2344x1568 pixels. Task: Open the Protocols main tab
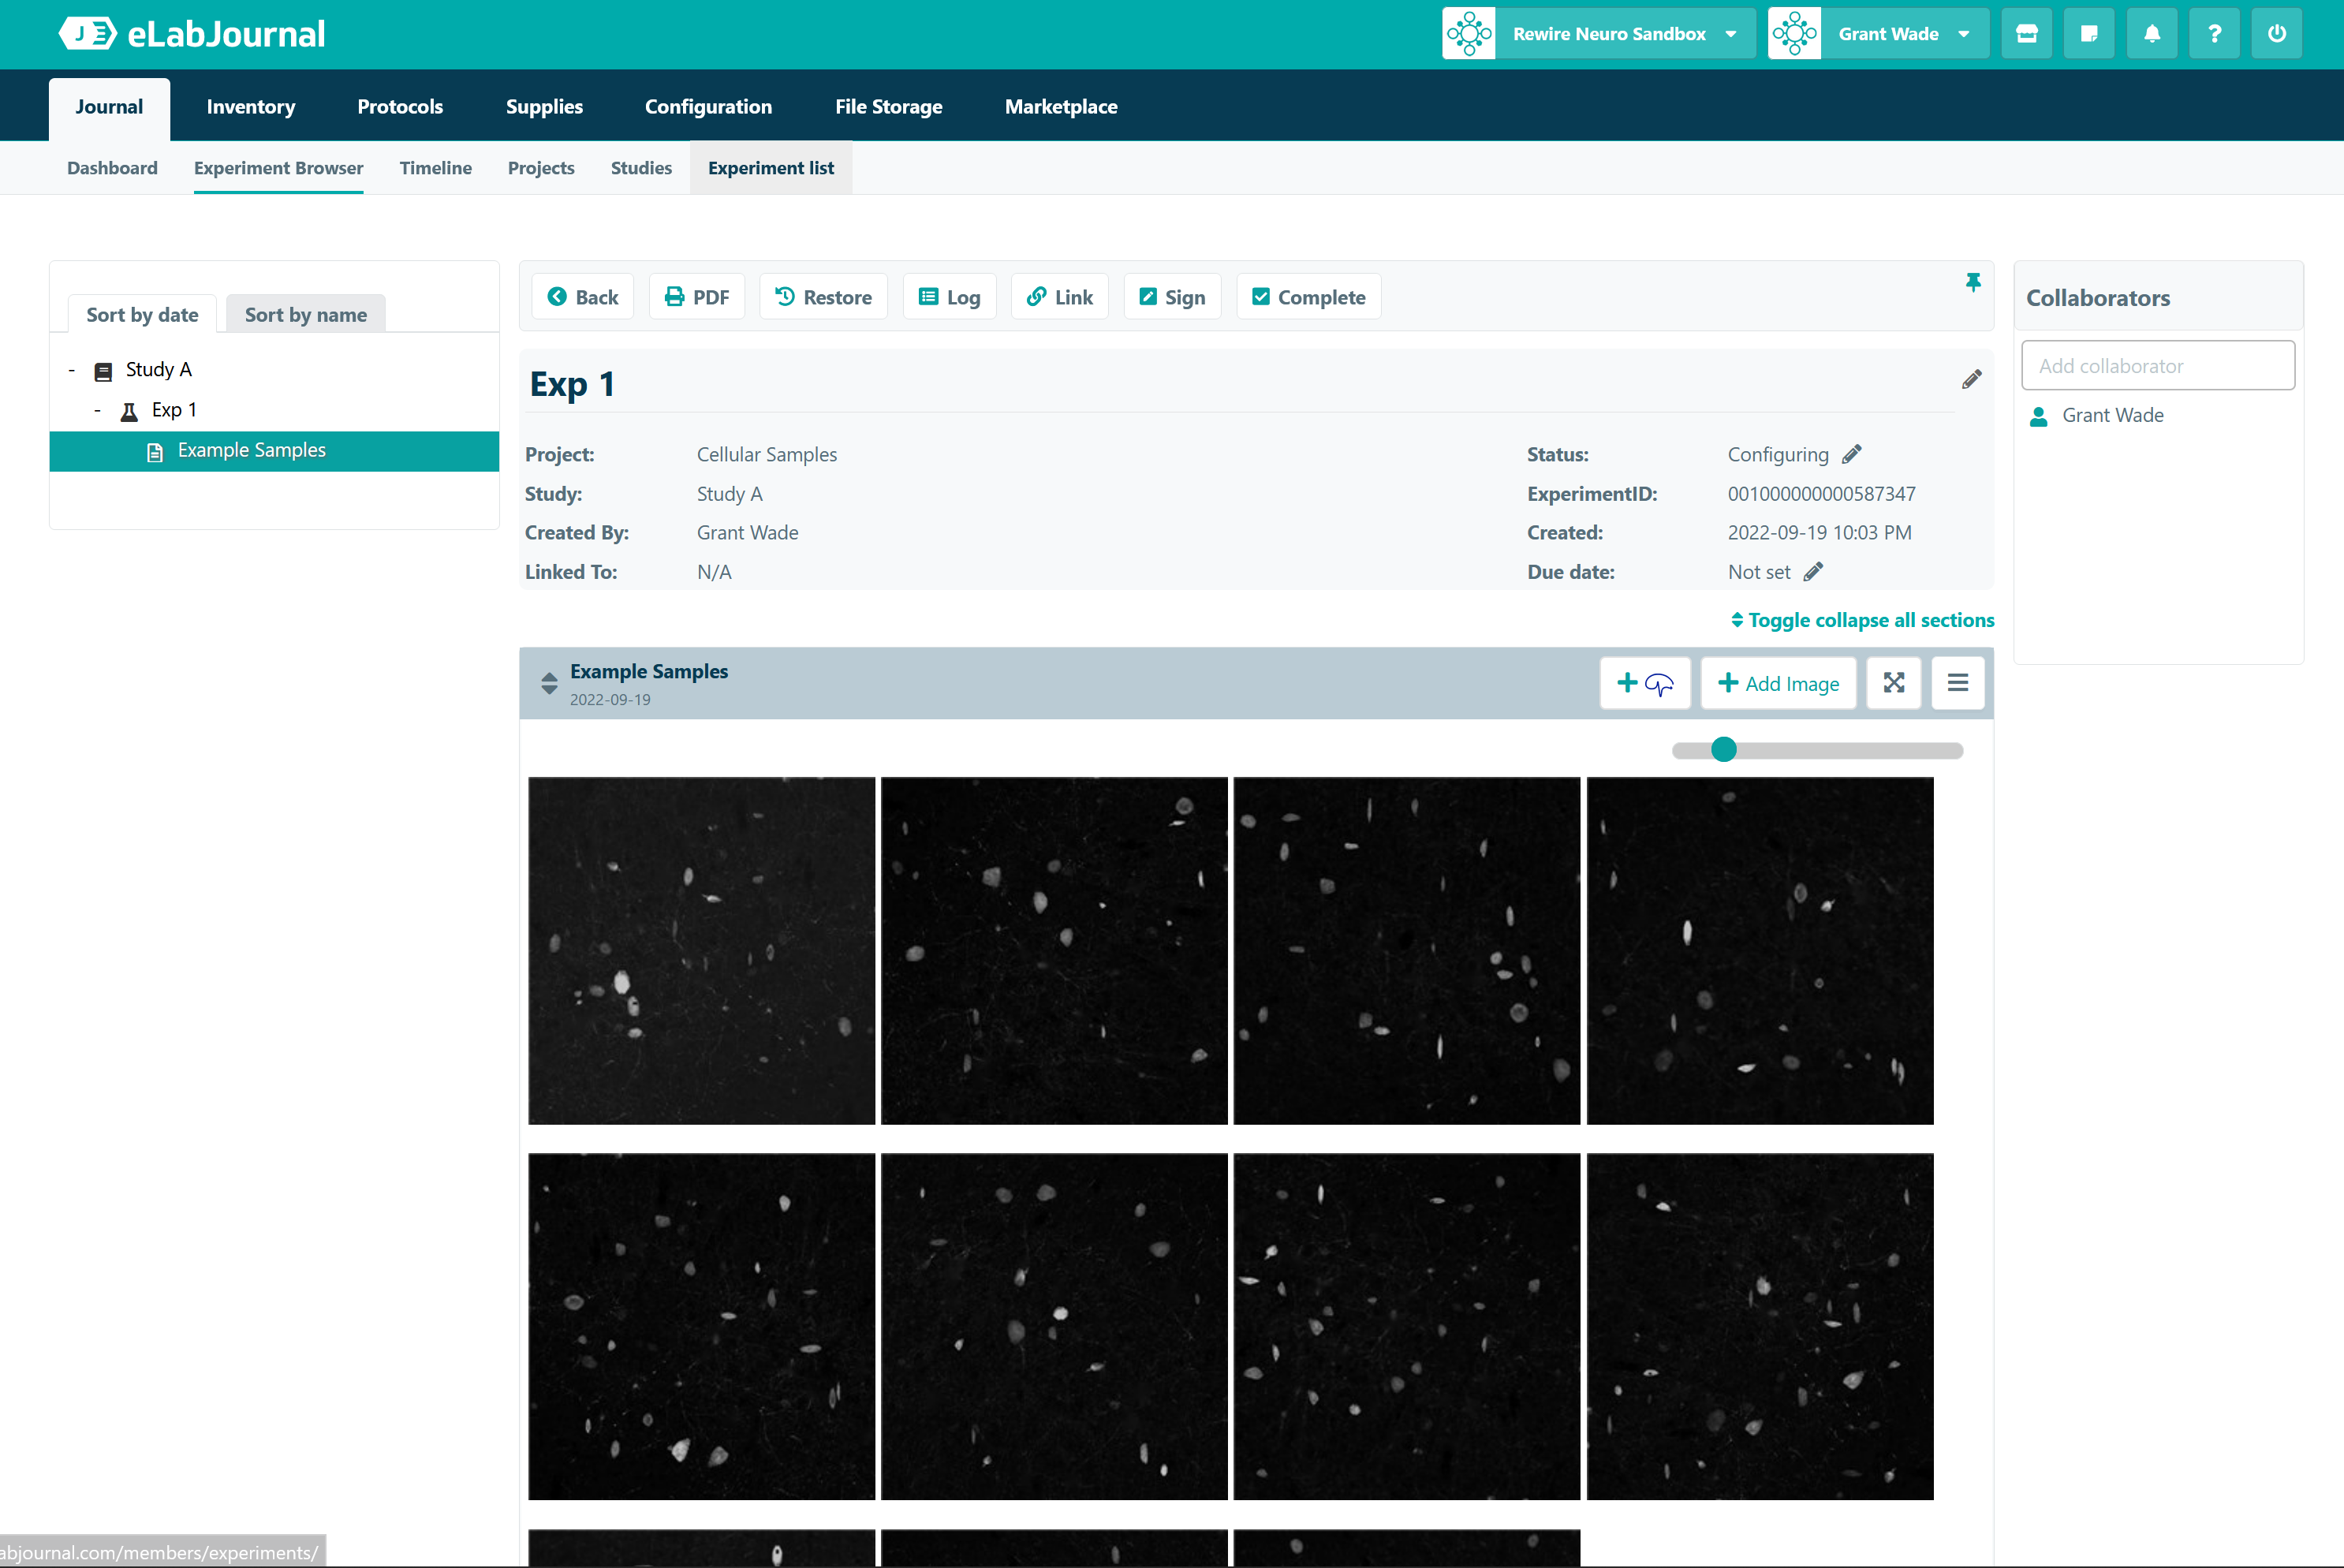[400, 107]
